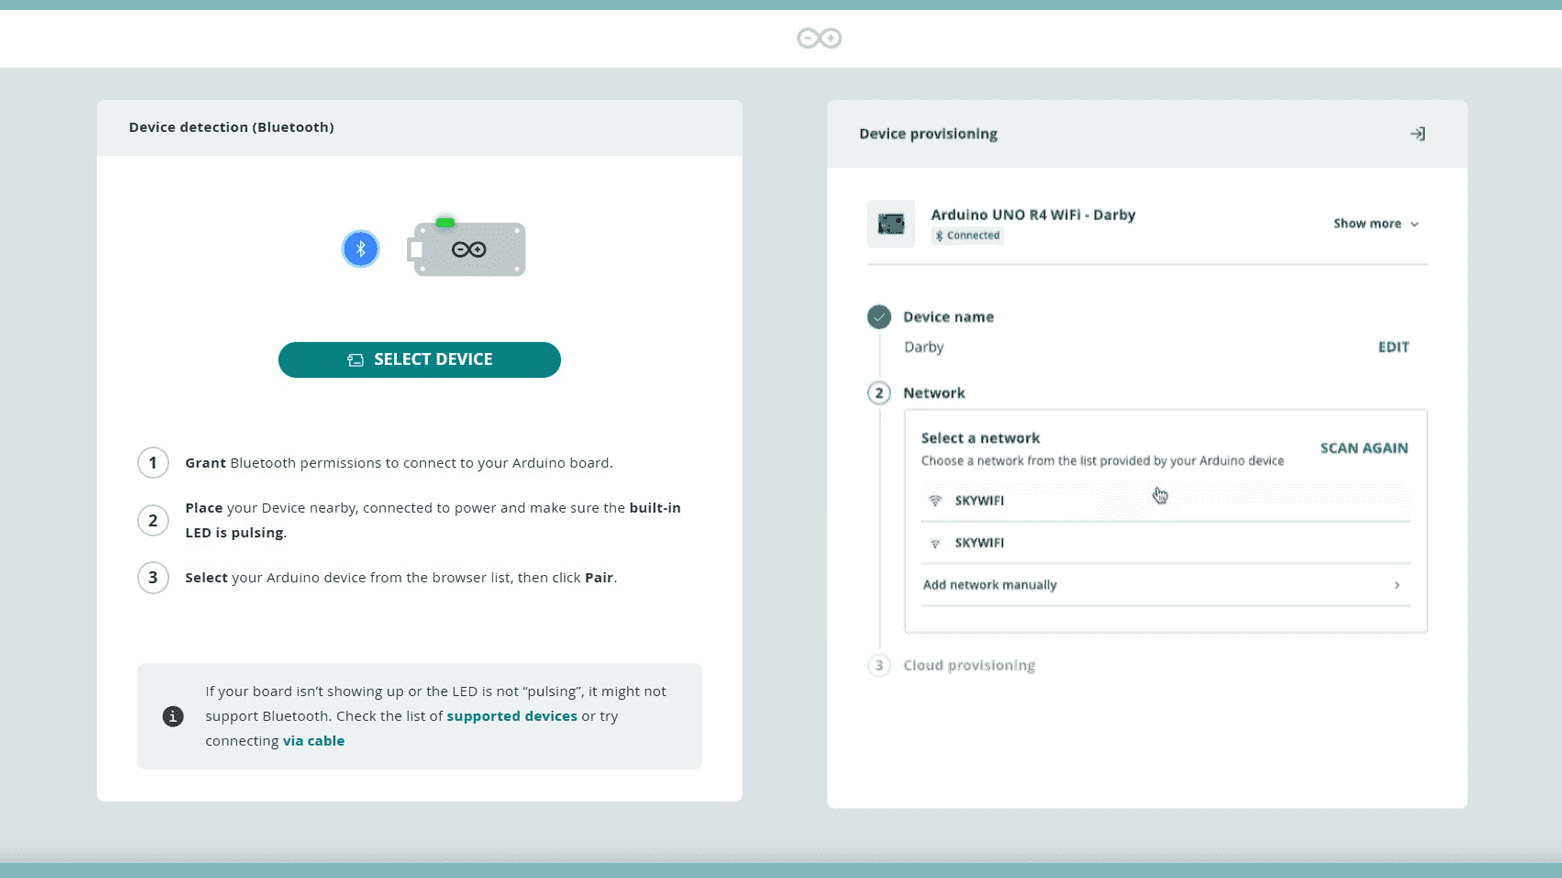1562x878 pixels.
Task: Click step 2 number beside Place instruction
Action: coord(153,520)
